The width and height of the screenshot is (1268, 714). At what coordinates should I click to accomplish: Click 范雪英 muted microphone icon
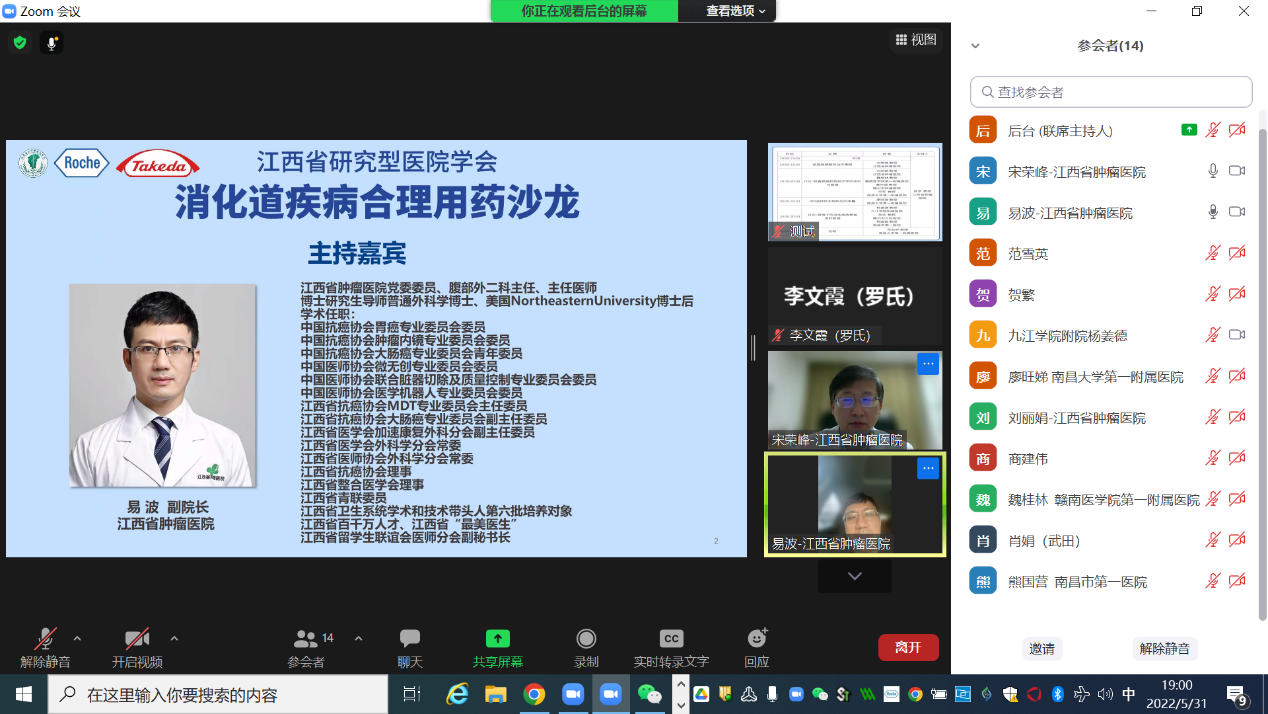point(1213,253)
